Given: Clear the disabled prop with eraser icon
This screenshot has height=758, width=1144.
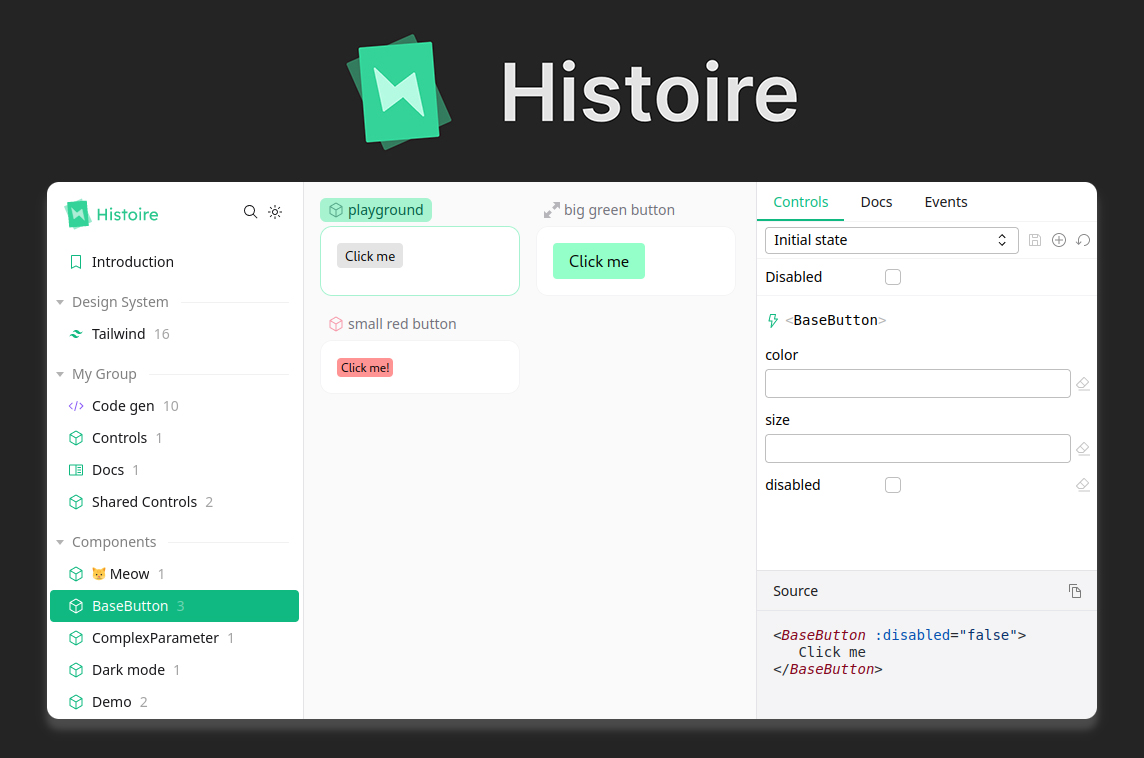Looking at the screenshot, I should tap(1083, 485).
